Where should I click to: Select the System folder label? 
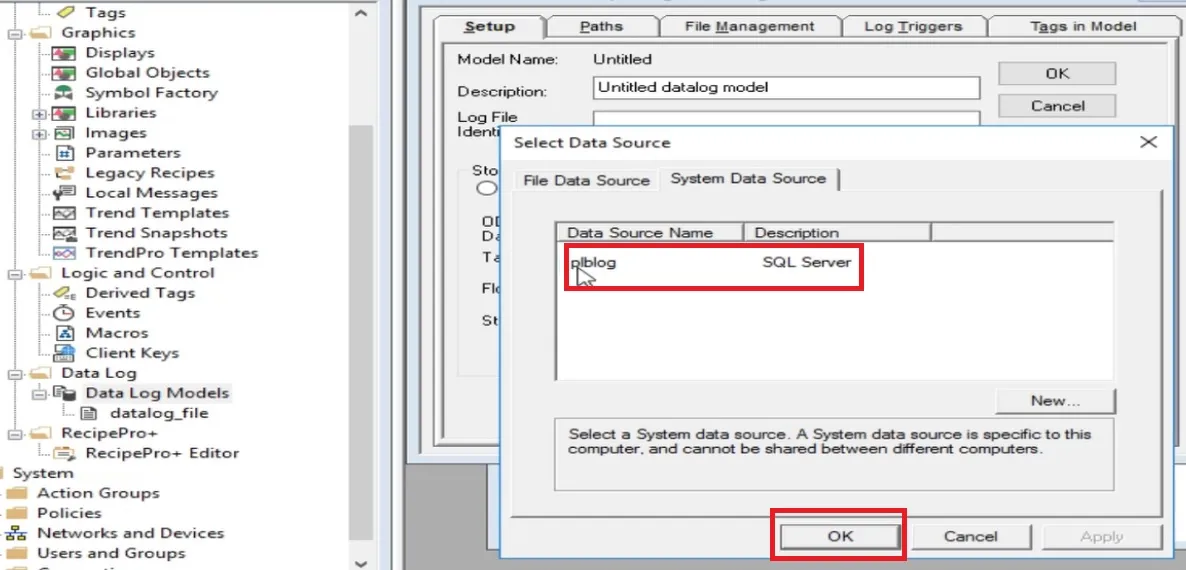click(43, 473)
